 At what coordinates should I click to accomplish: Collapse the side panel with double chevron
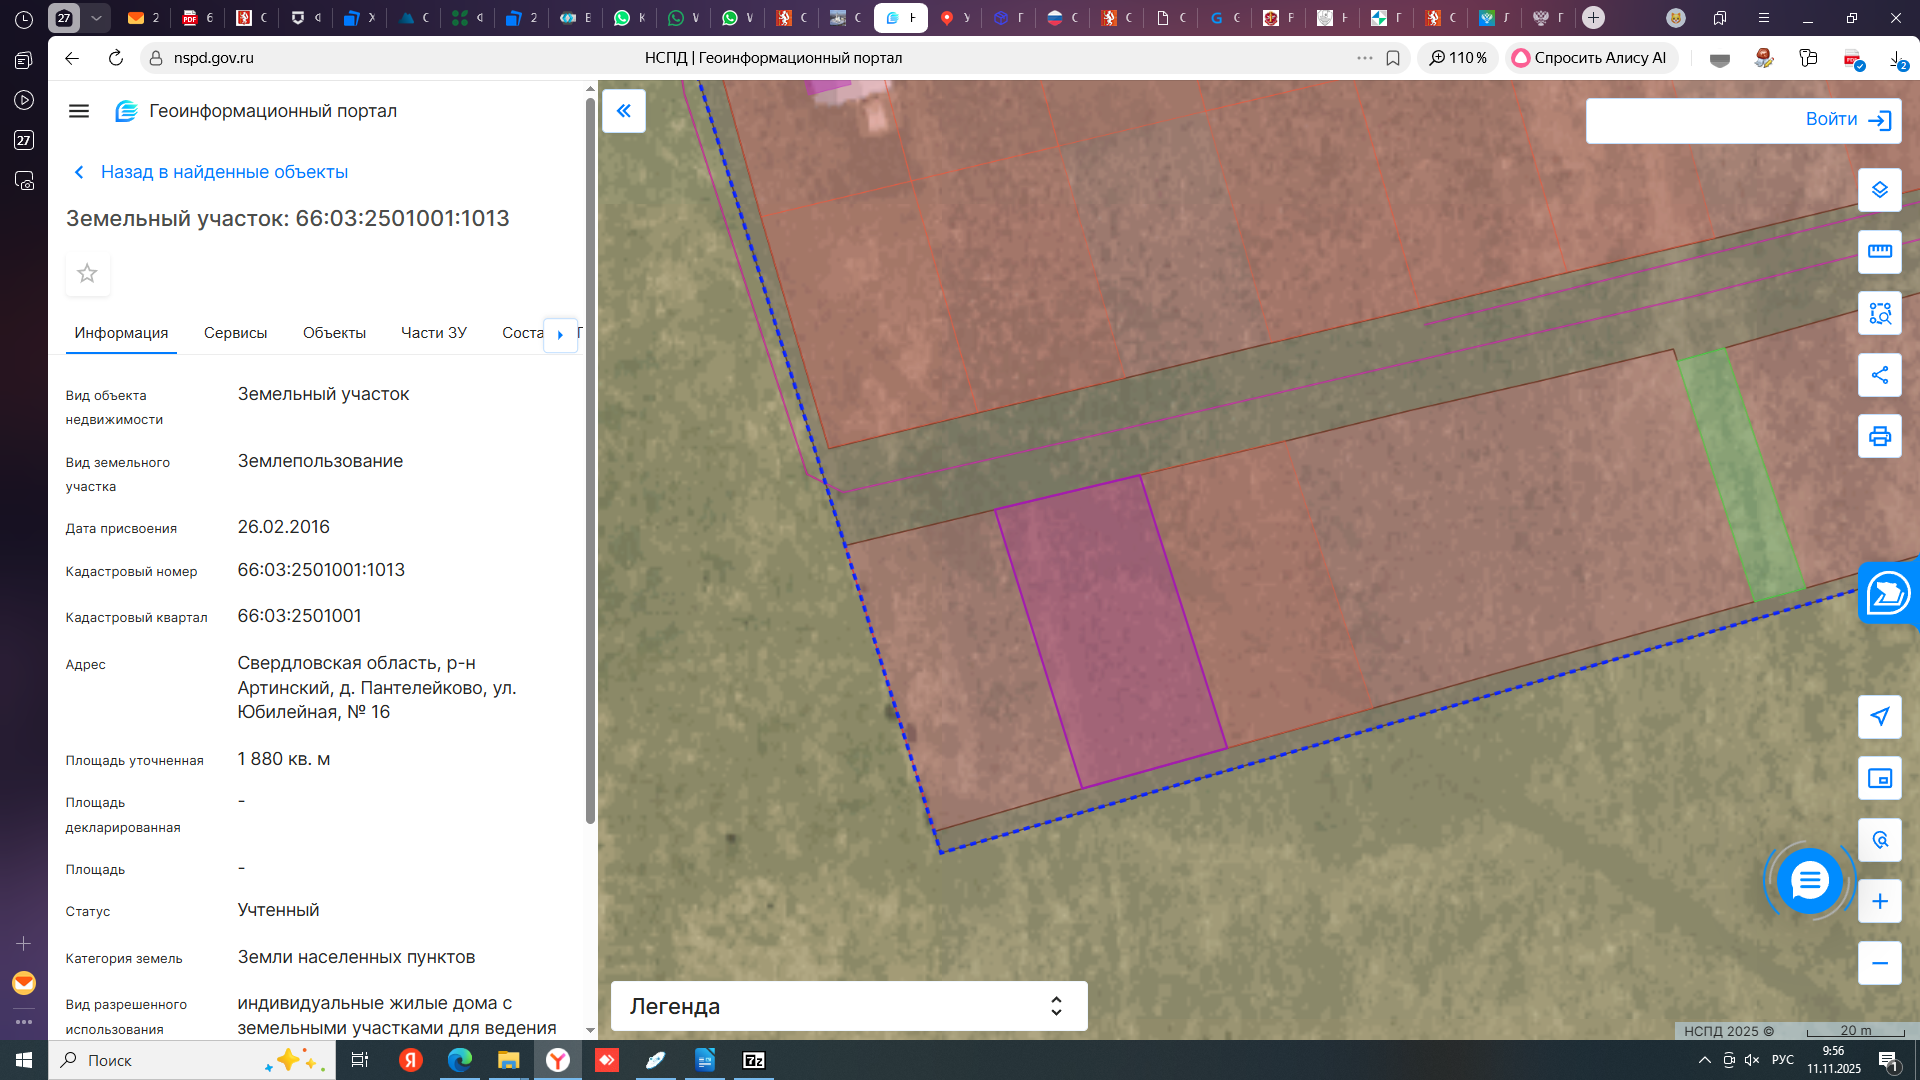(x=623, y=111)
